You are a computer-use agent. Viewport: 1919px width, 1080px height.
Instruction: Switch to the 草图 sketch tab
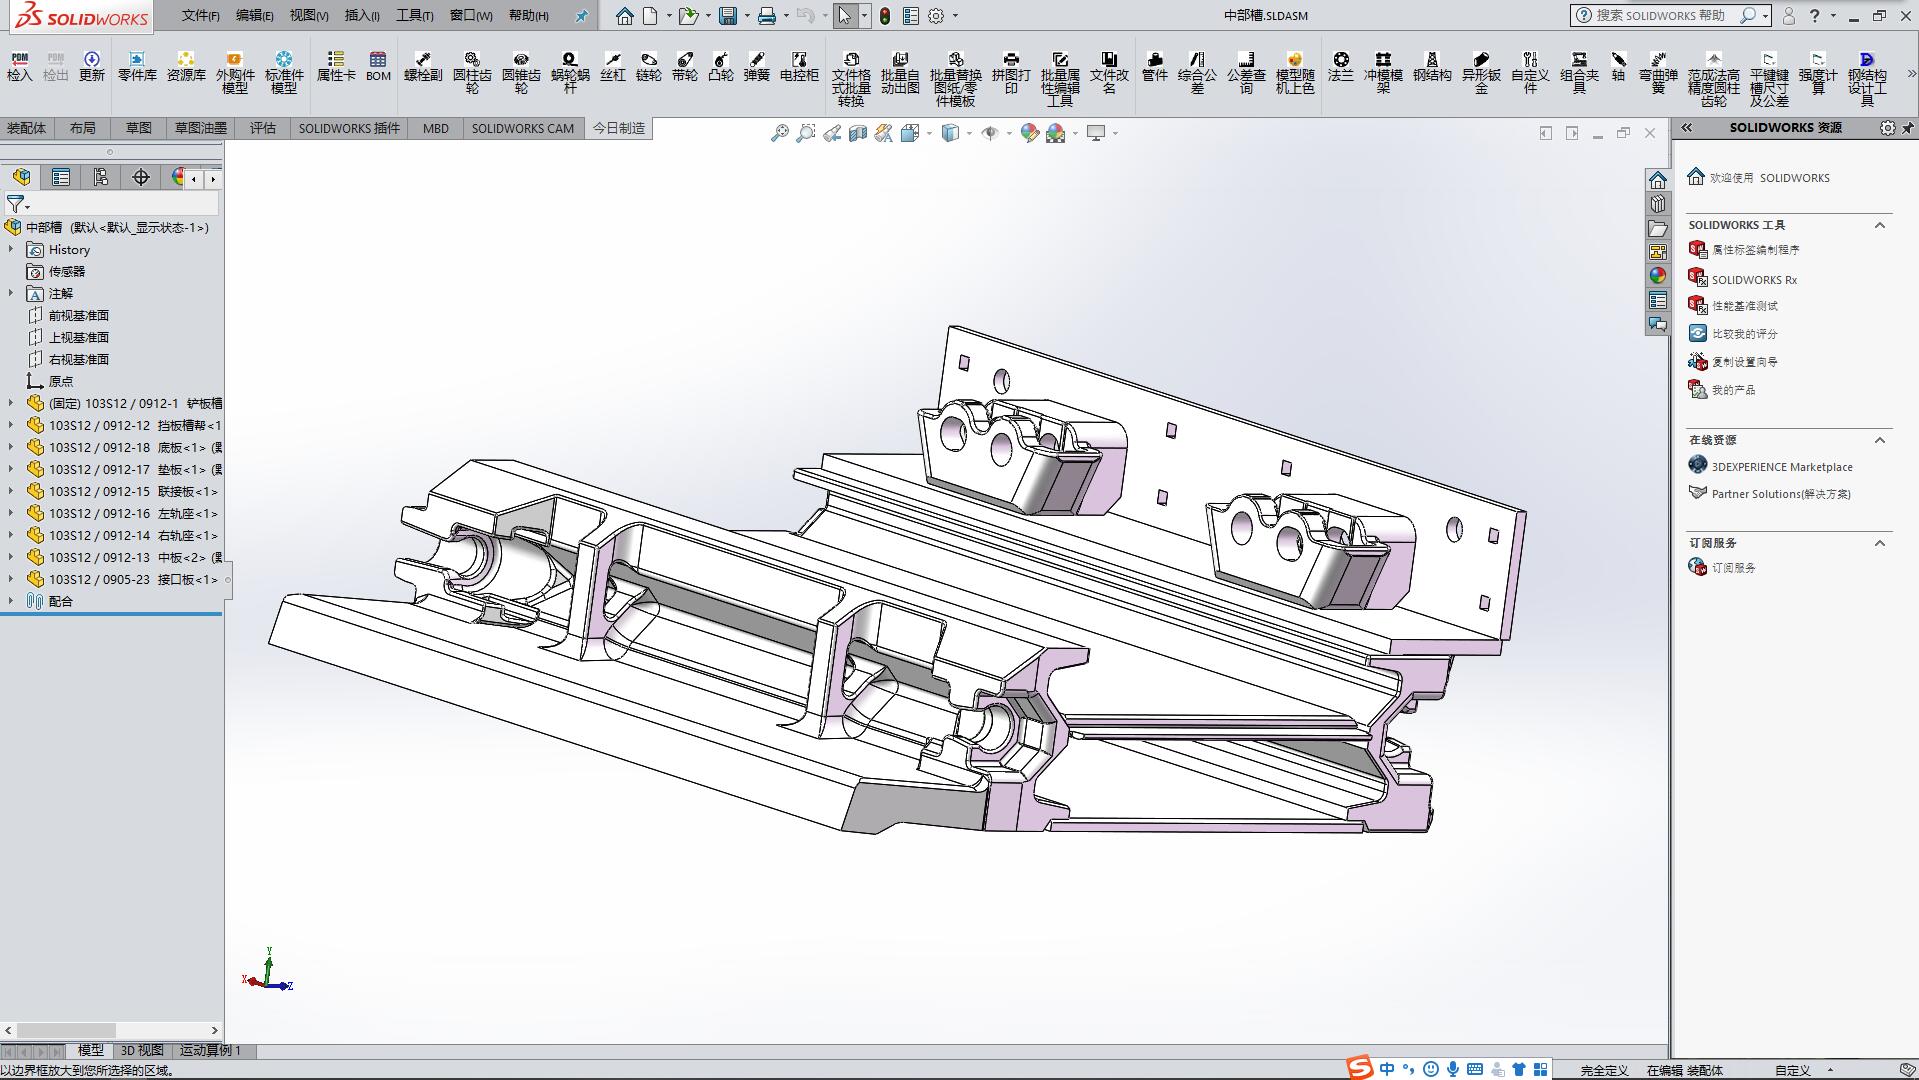pyautogui.click(x=139, y=128)
